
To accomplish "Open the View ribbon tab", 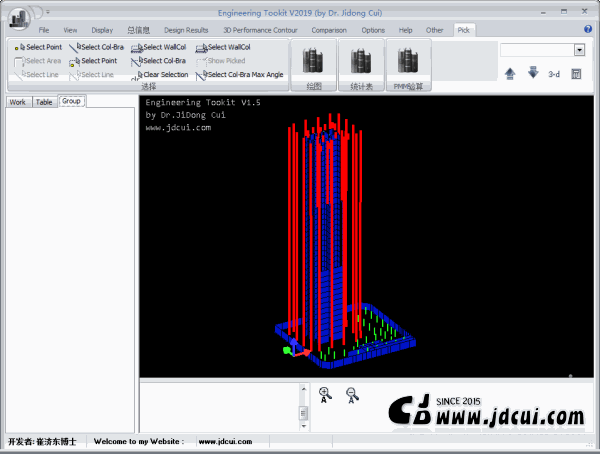I will pyautogui.click(x=70, y=30).
